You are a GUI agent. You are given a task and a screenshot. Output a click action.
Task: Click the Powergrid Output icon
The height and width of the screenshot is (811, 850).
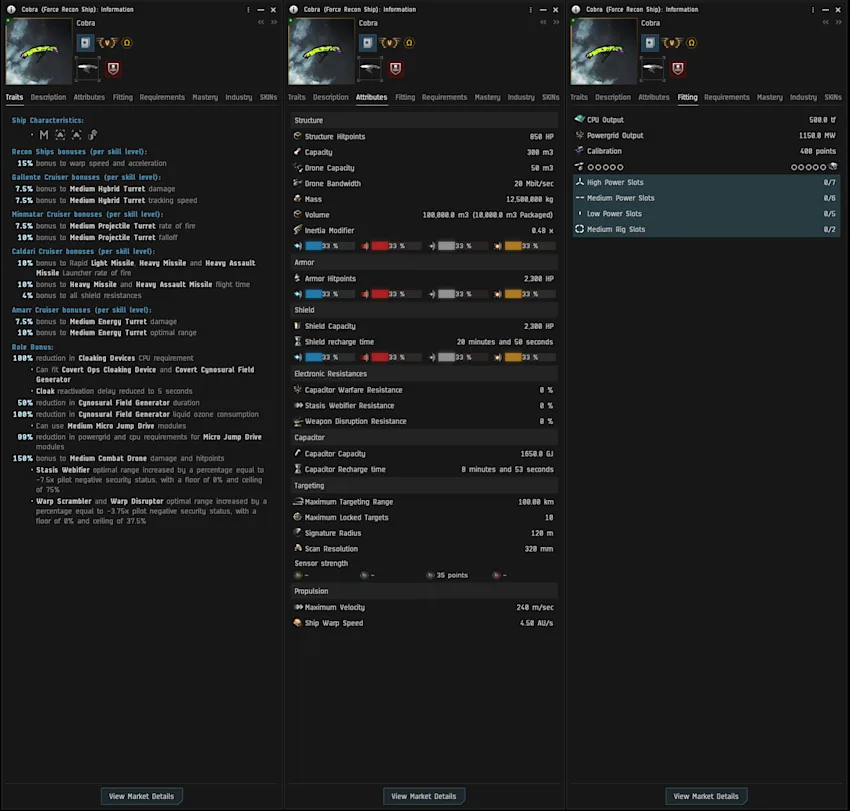tap(579, 135)
